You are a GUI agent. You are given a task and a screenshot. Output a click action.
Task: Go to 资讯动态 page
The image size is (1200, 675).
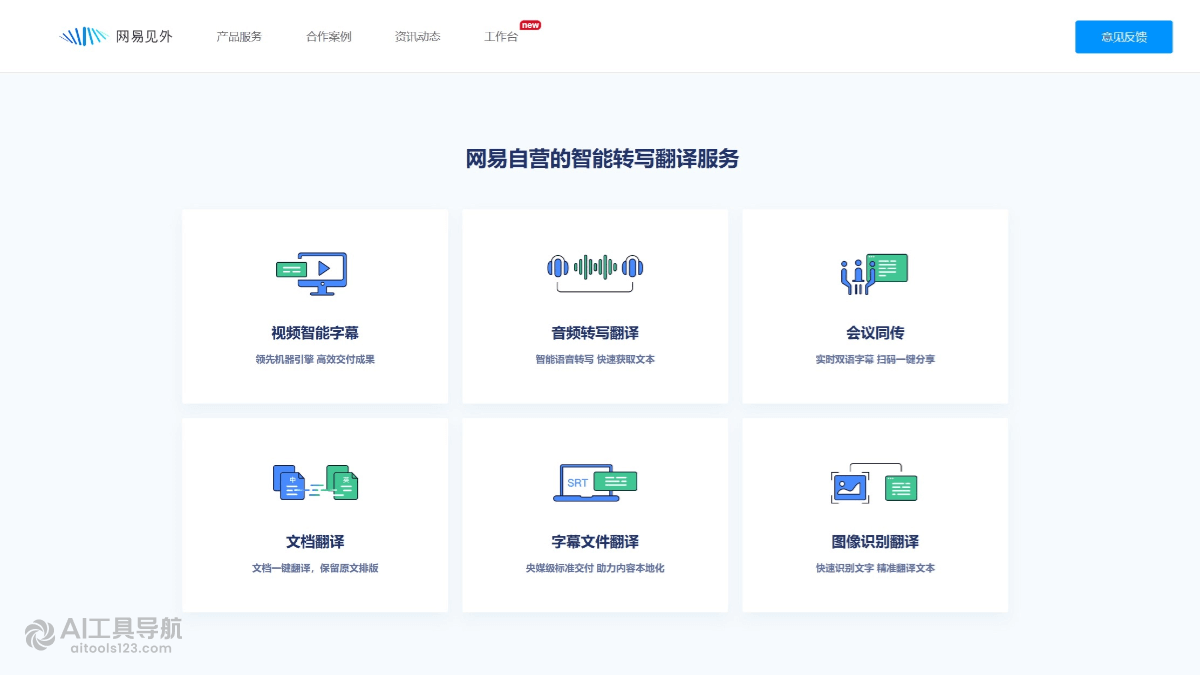(x=417, y=37)
